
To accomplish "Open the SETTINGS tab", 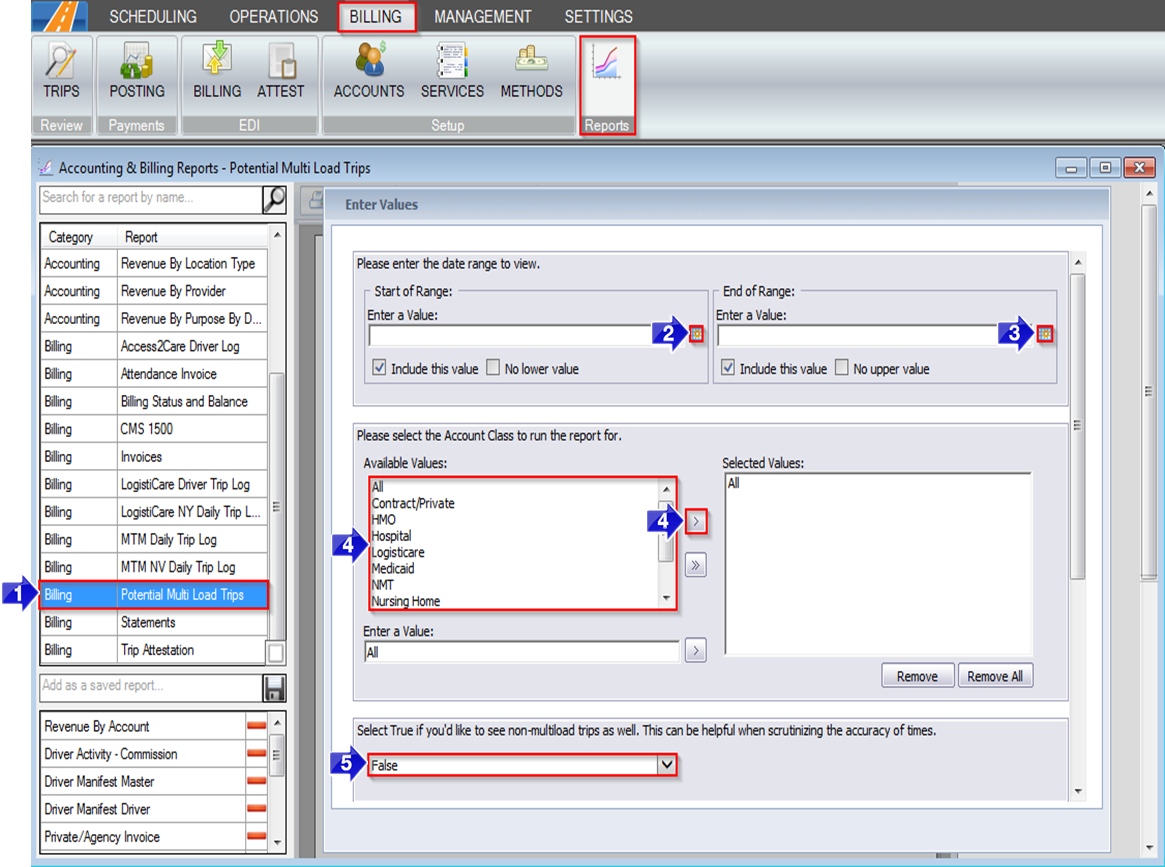I will [599, 16].
